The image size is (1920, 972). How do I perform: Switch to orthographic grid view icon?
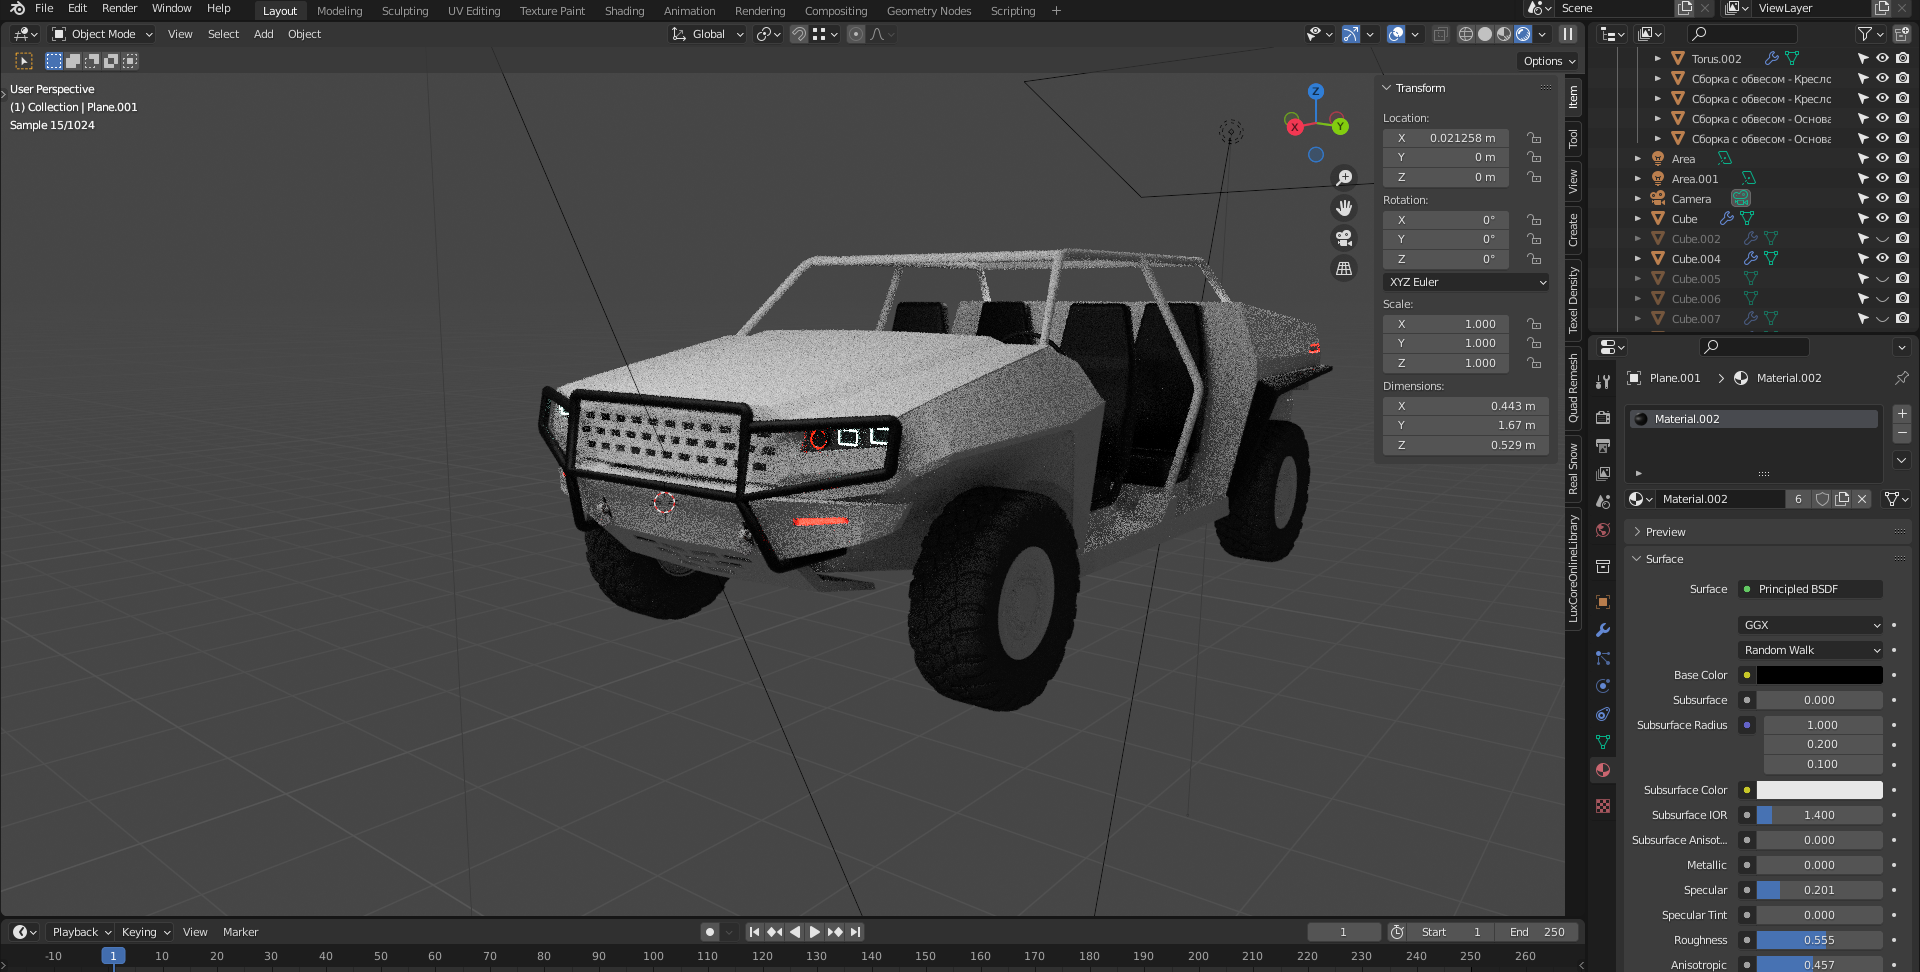[x=1344, y=269]
